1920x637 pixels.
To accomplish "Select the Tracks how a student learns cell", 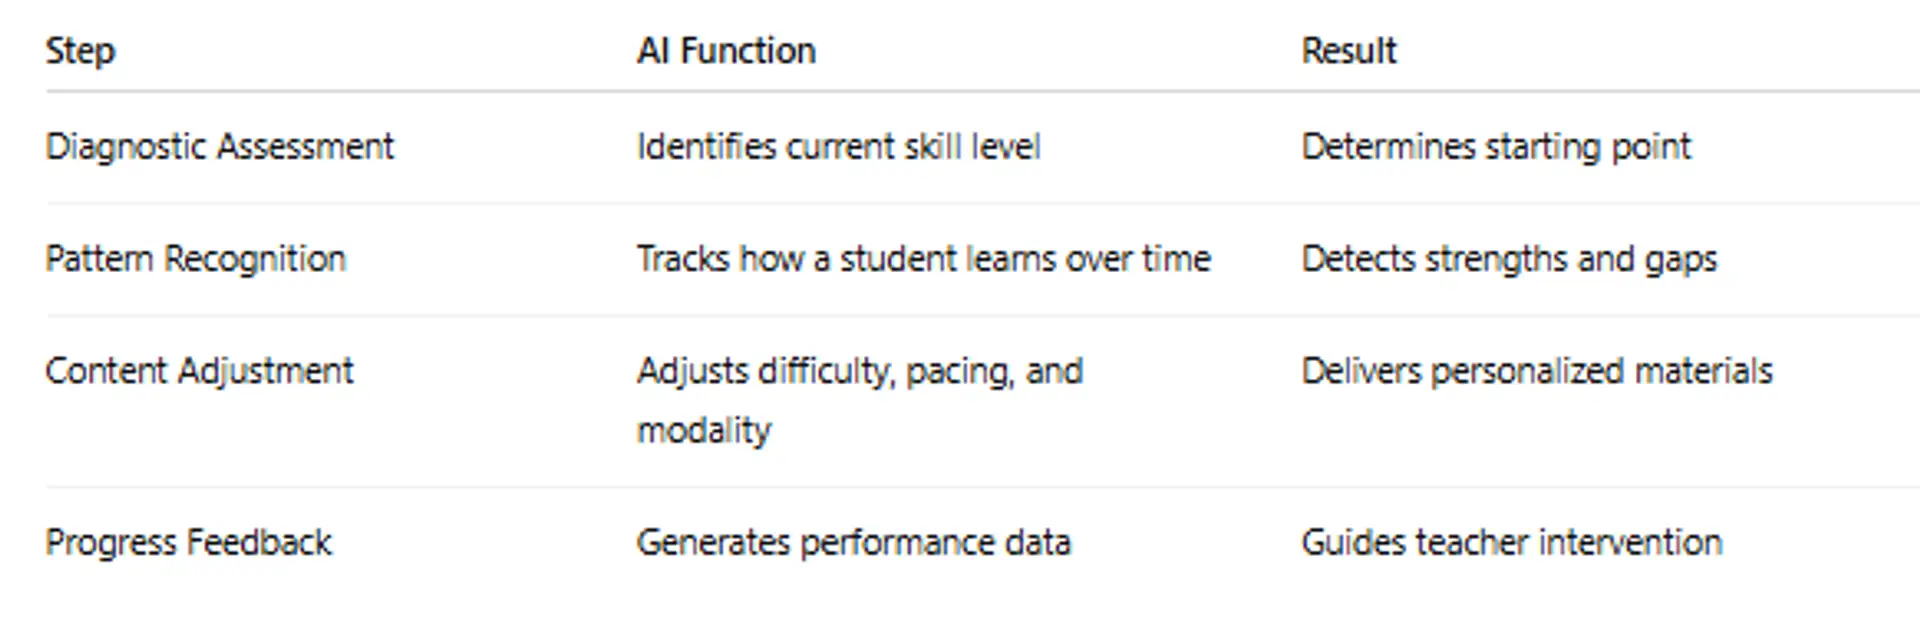I will (x=923, y=259).
